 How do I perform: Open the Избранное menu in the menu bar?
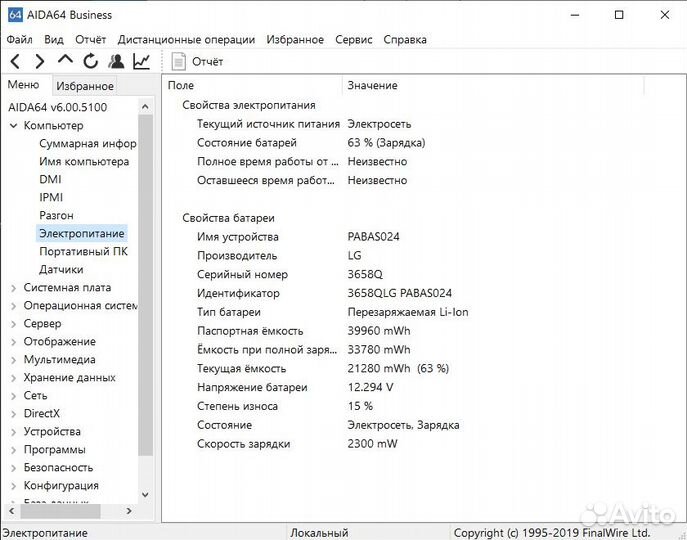point(295,39)
